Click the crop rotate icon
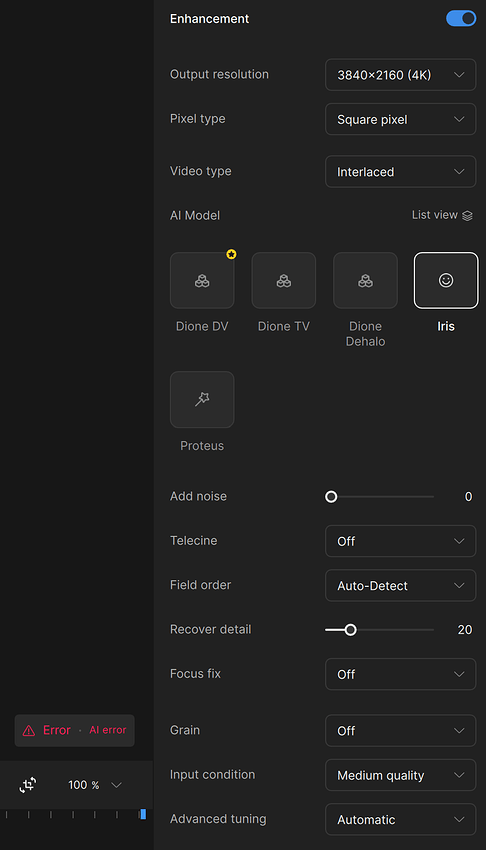Image resolution: width=486 pixels, height=850 pixels. [28, 785]
